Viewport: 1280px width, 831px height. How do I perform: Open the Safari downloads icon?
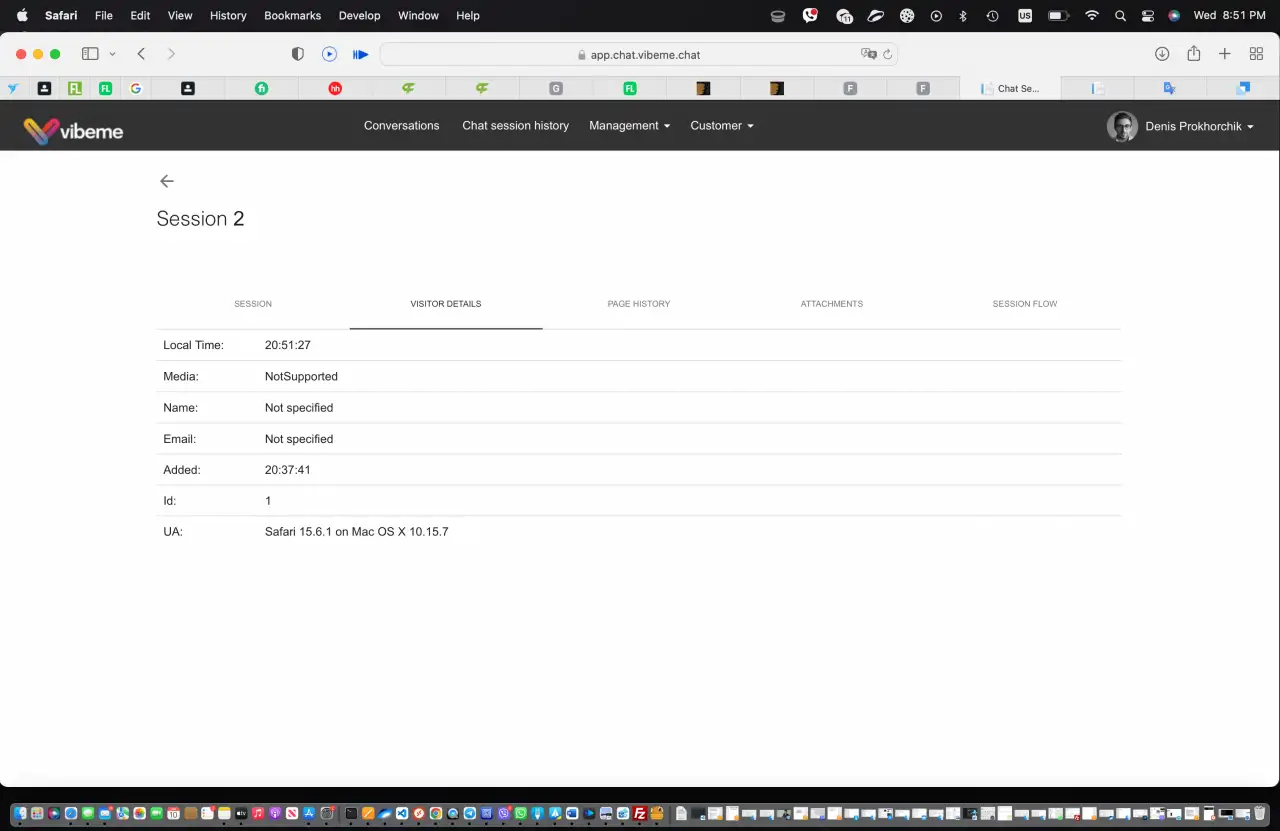coord(1162,54)
